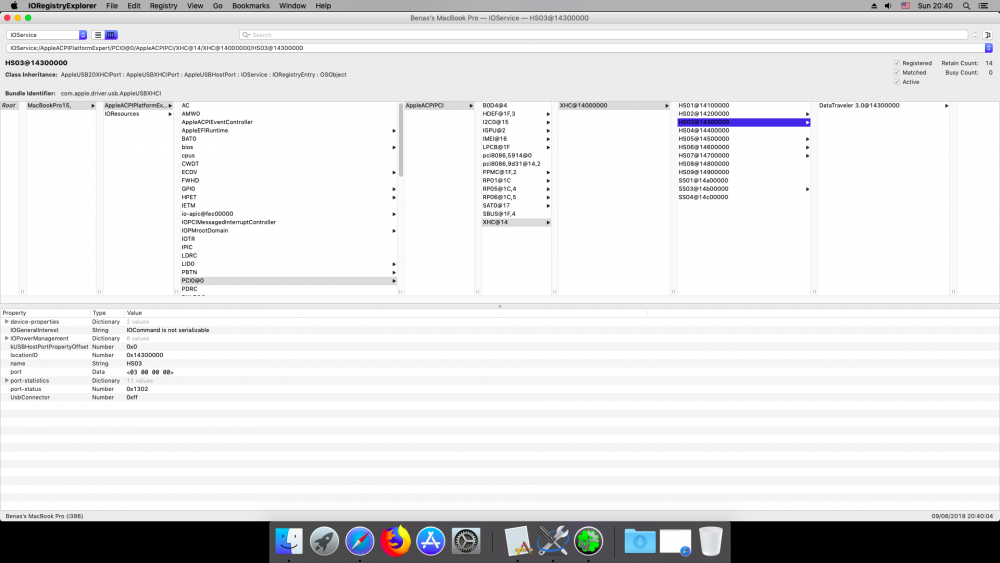Toggle the Matched checkbox
The width and height of the screenshot is (1000, 563).
pyautogui.click(x=897, y=73)
